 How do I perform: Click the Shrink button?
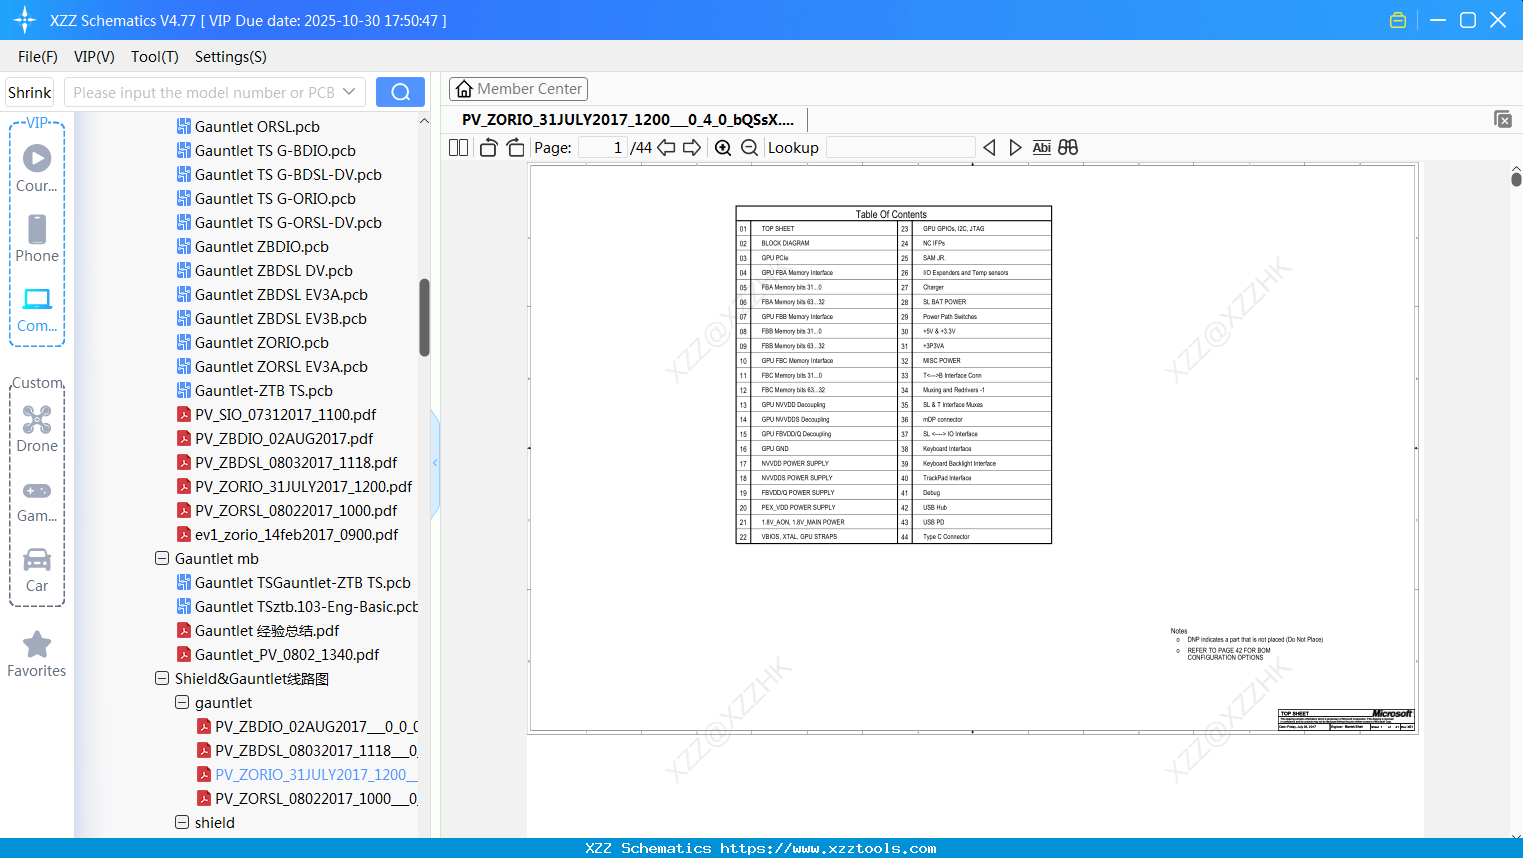click(30, 92)
